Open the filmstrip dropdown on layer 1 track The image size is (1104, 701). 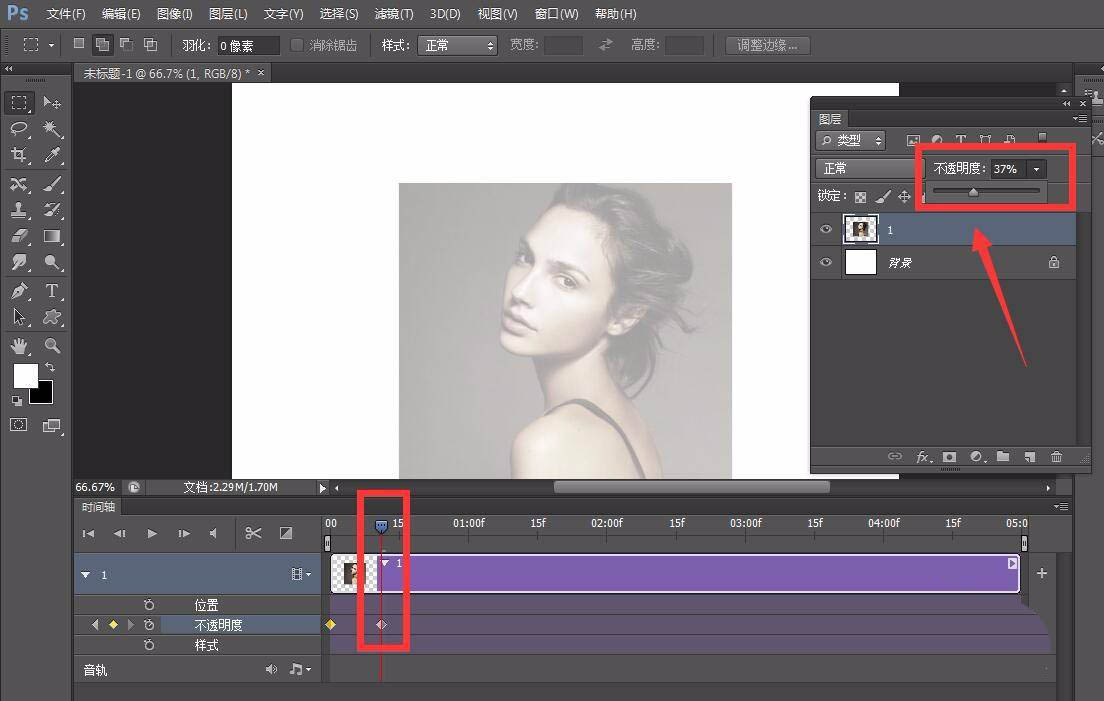click(301, 574)
